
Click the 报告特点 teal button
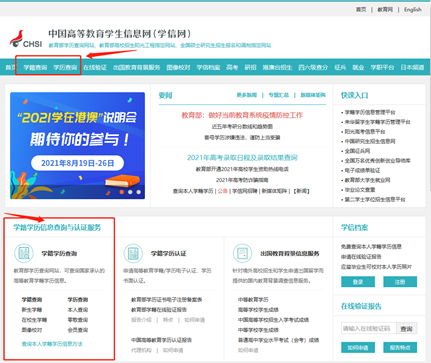tap(400, 347)
